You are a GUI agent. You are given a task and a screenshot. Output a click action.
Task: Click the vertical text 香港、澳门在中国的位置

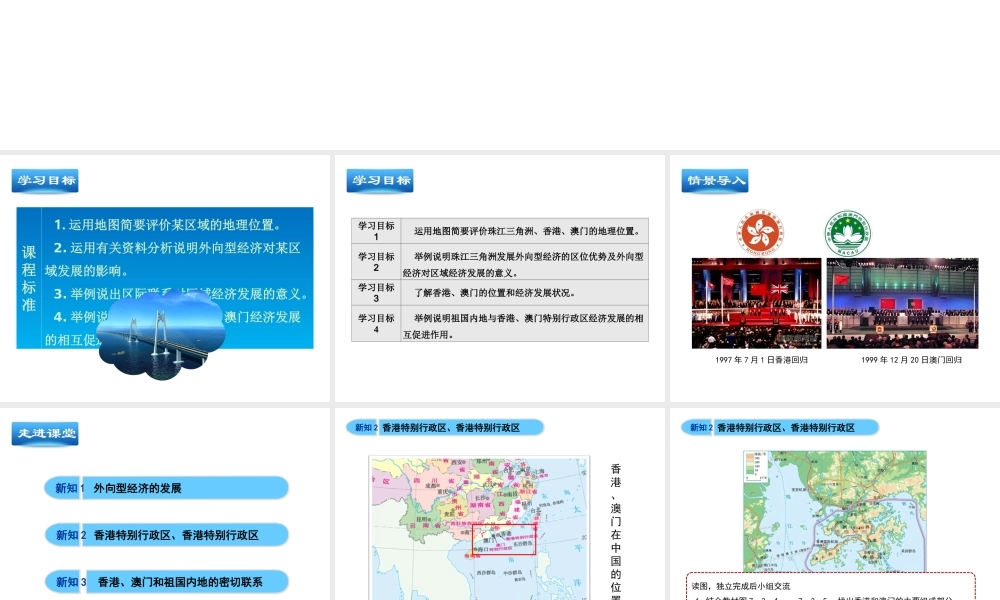(615, 532)
